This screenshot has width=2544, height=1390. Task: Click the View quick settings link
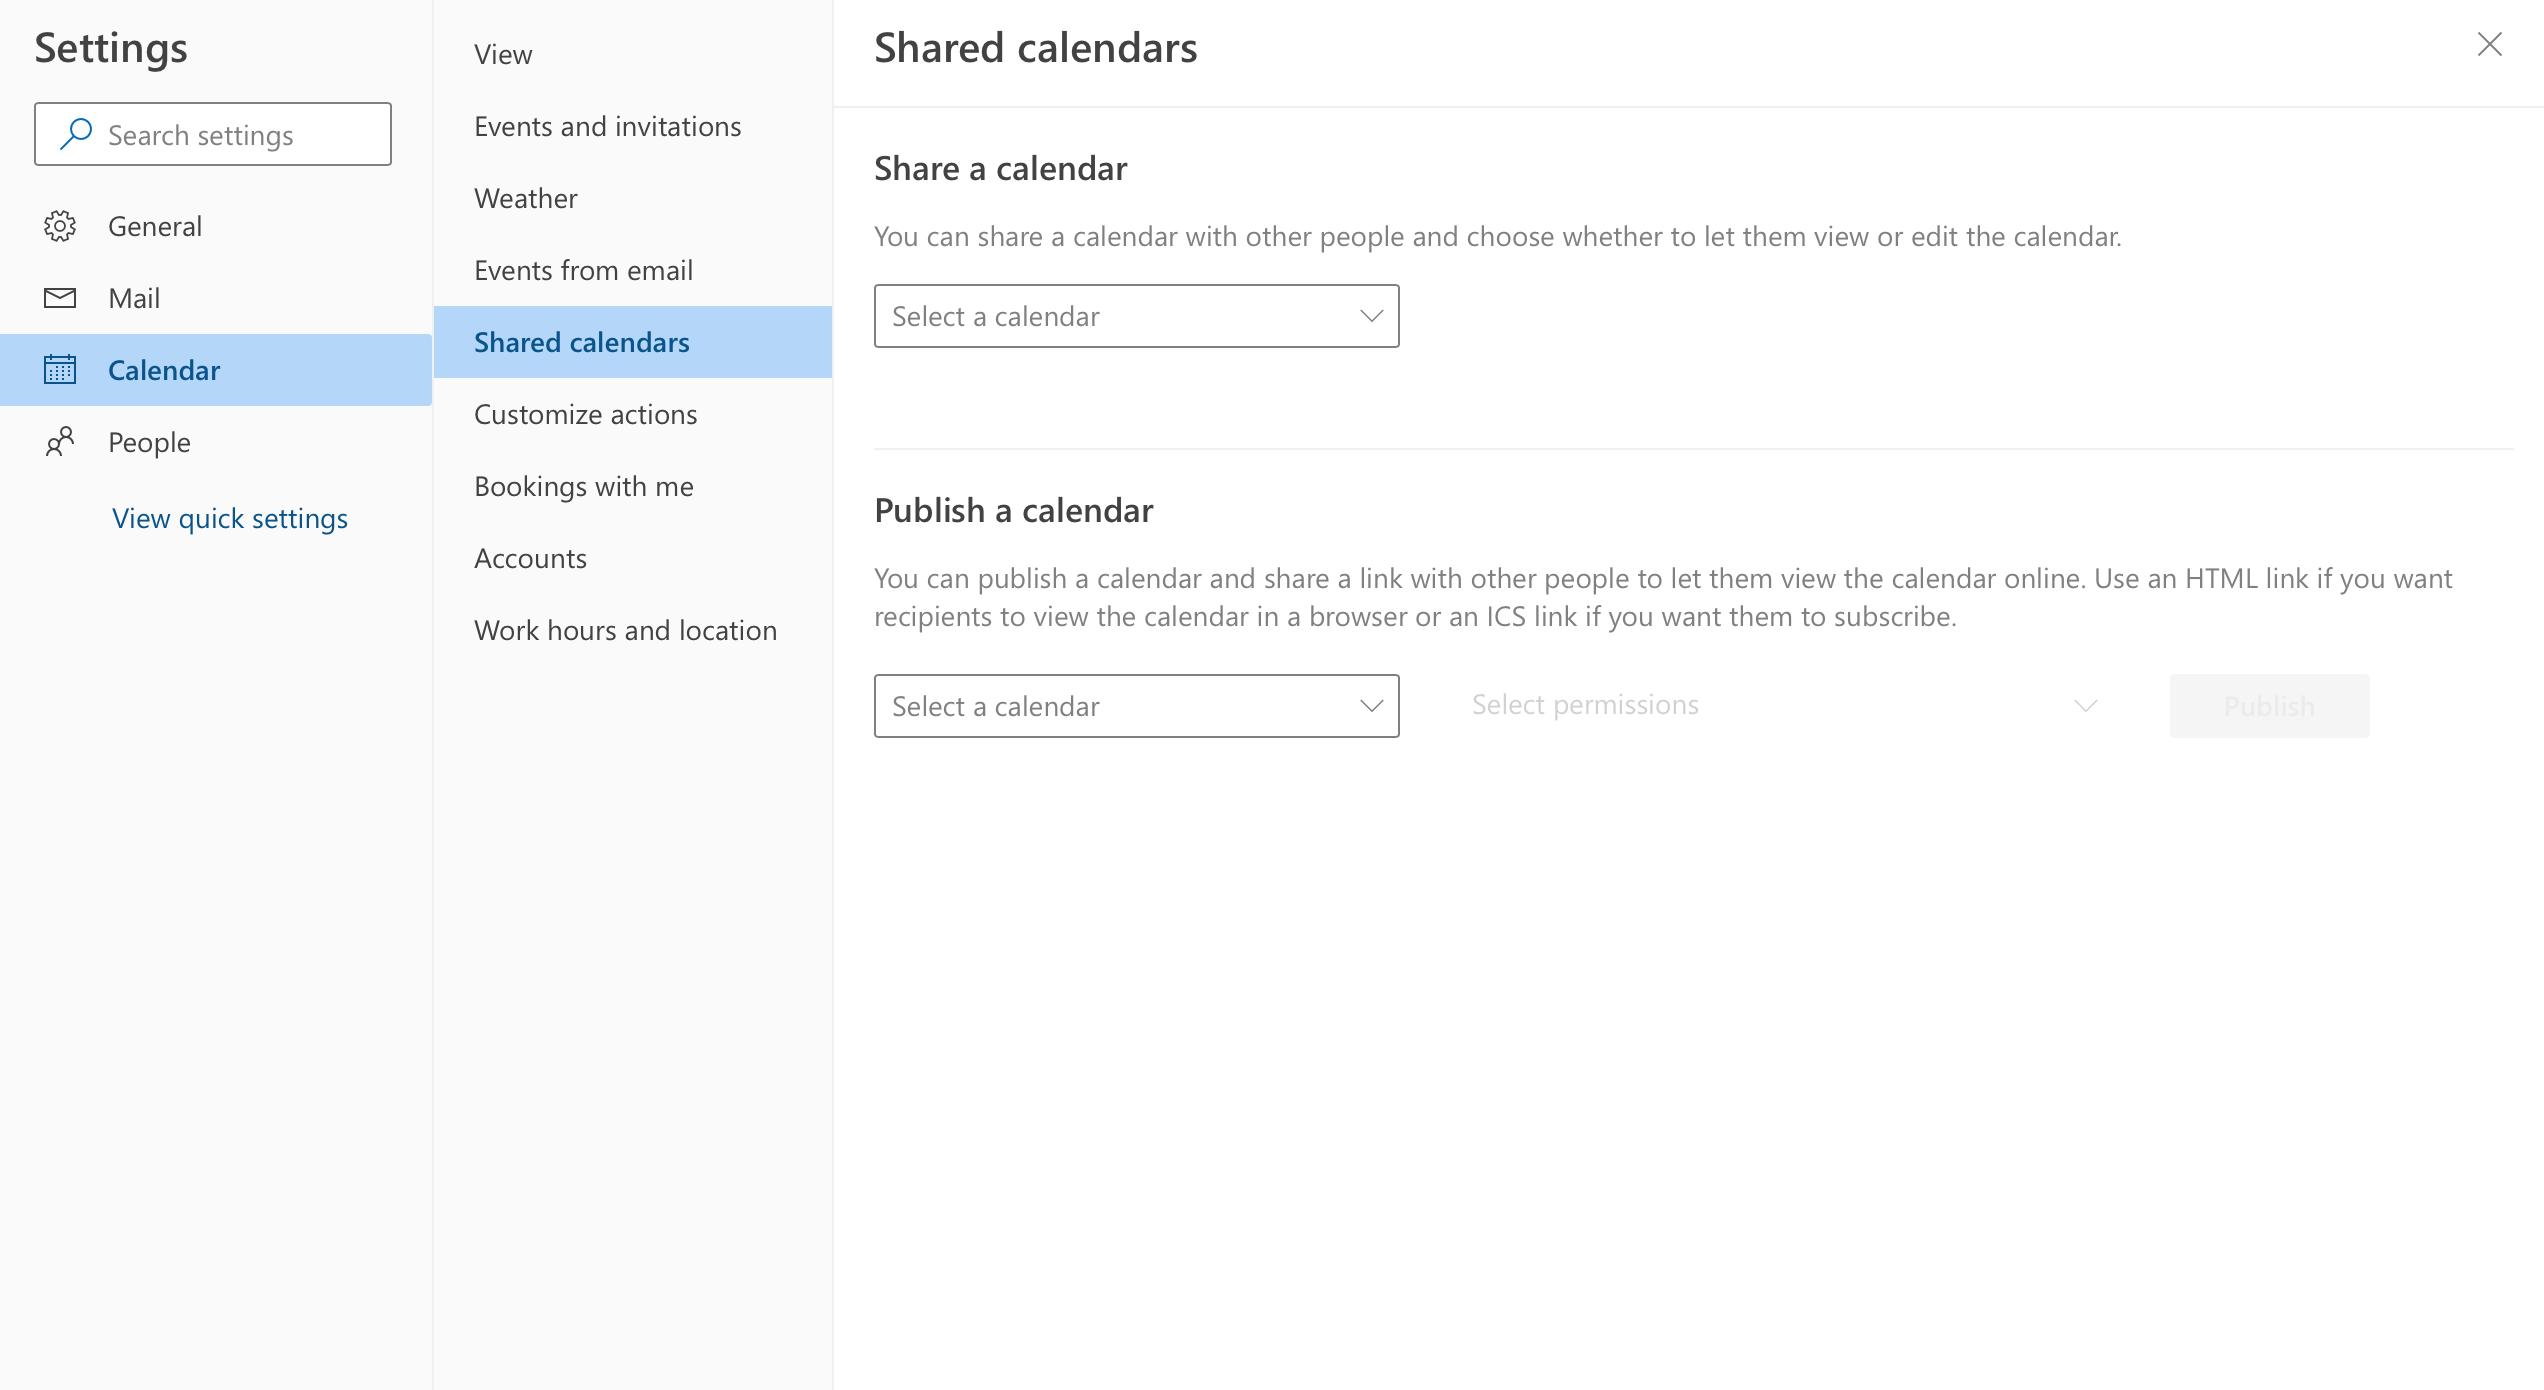pyautogui.click(x=230, y=518)
